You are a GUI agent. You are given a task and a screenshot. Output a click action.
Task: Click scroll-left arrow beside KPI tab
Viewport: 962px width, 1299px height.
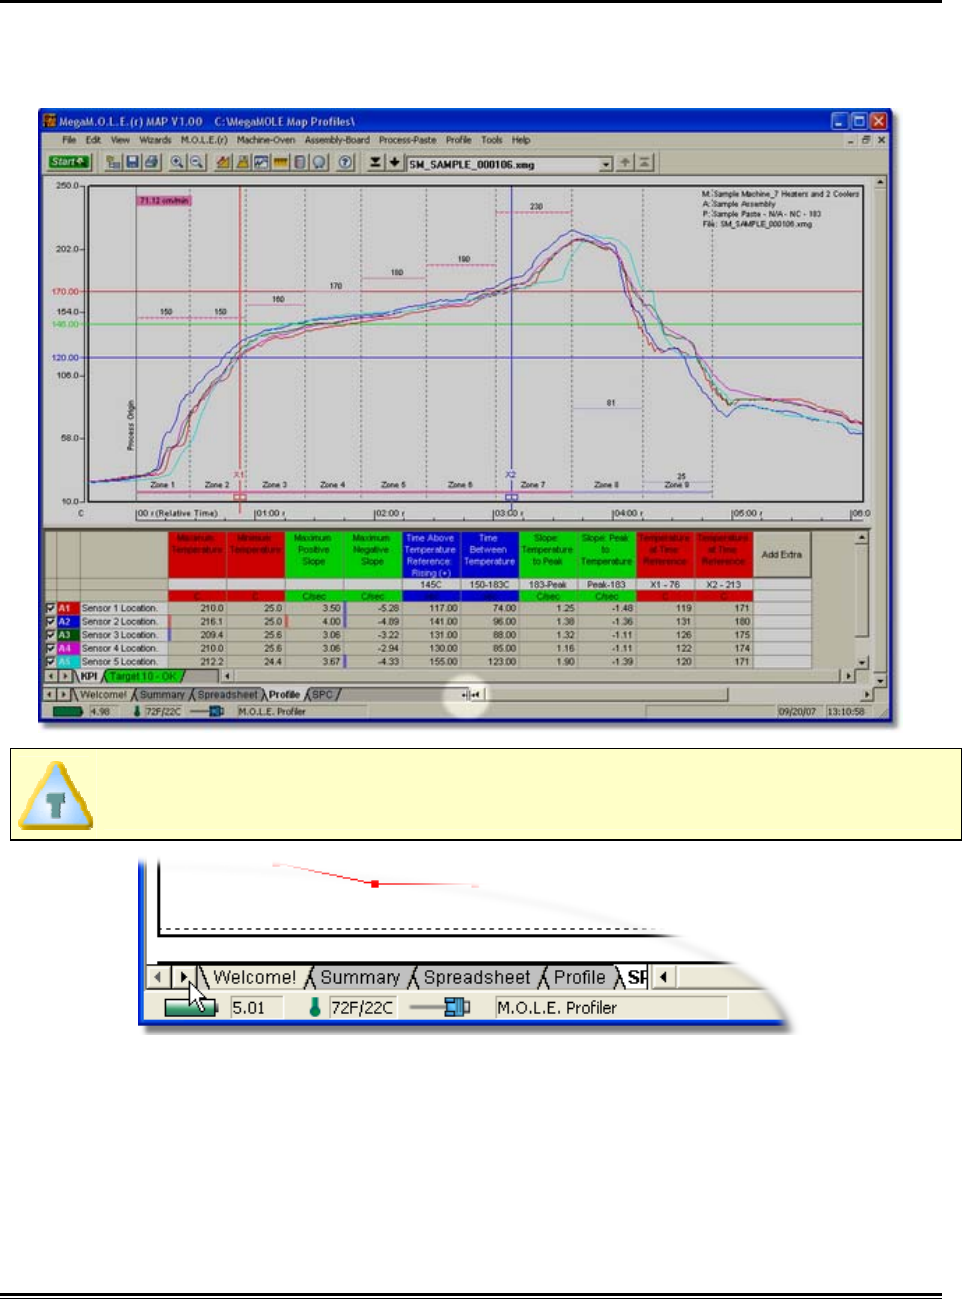(50, 677)
